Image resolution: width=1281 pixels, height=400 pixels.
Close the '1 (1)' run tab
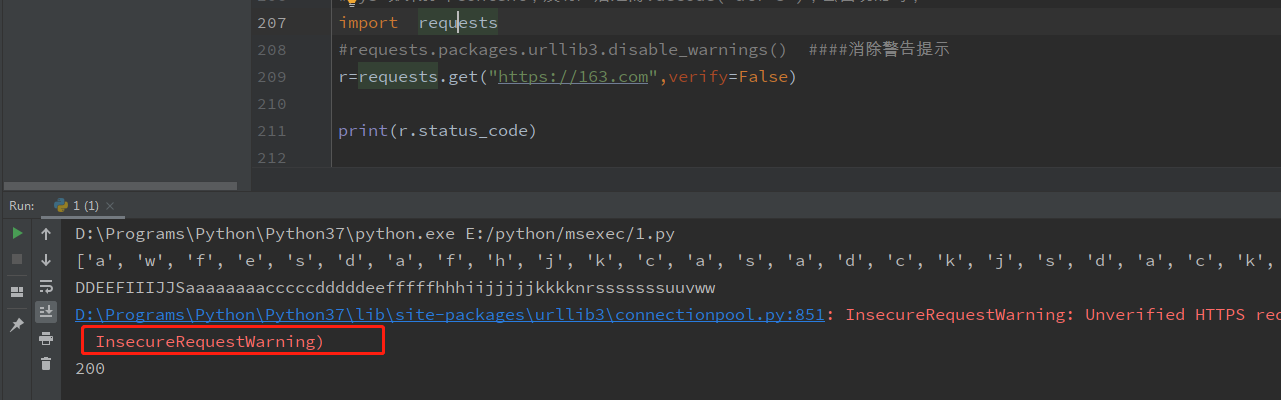109,206
